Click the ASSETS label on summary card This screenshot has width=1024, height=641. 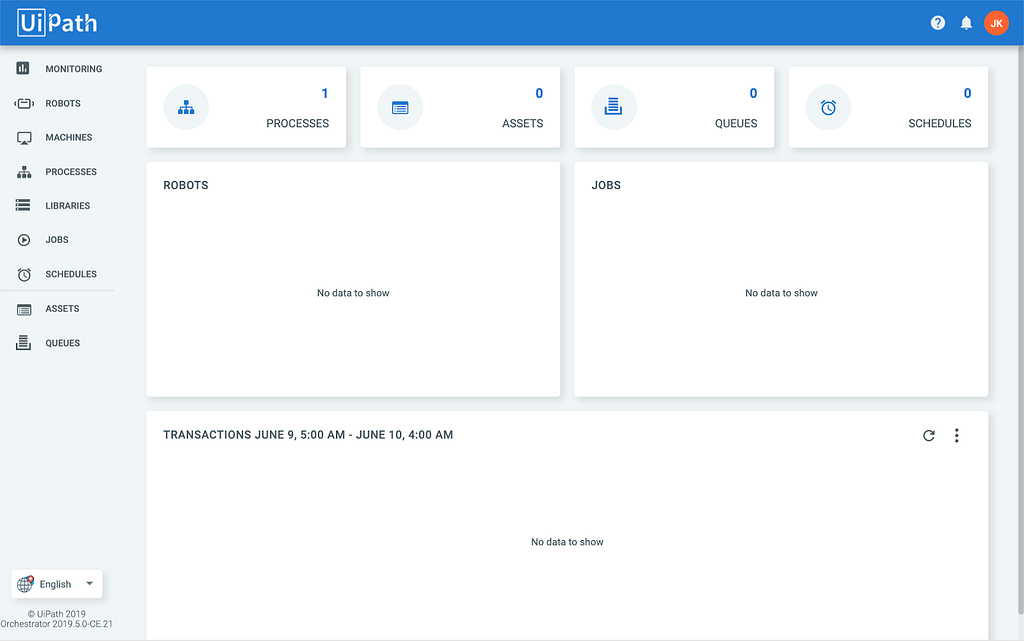(522, 123)
